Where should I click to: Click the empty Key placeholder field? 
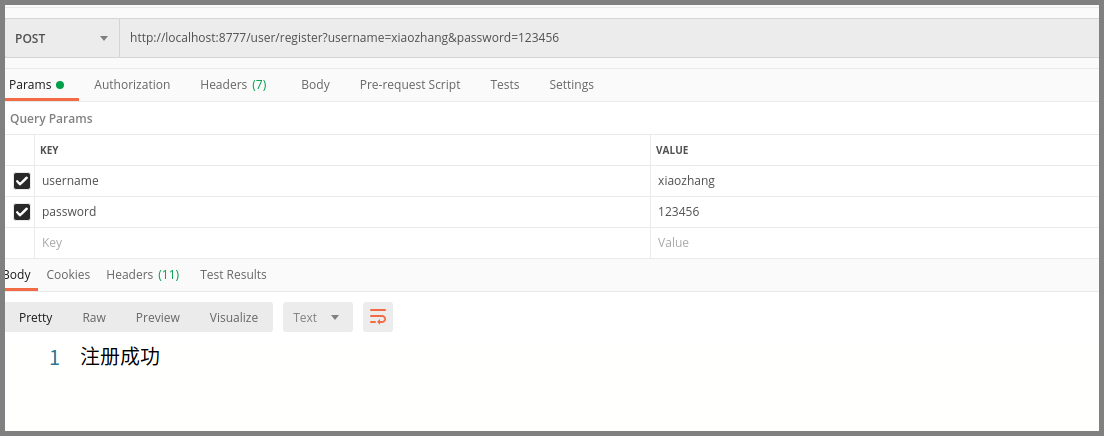click(342, 243)
